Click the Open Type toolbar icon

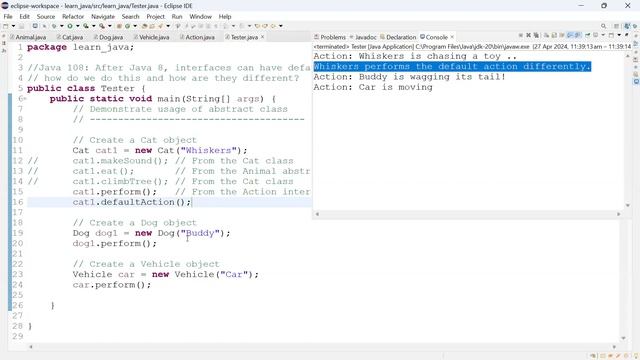point(145,26)
